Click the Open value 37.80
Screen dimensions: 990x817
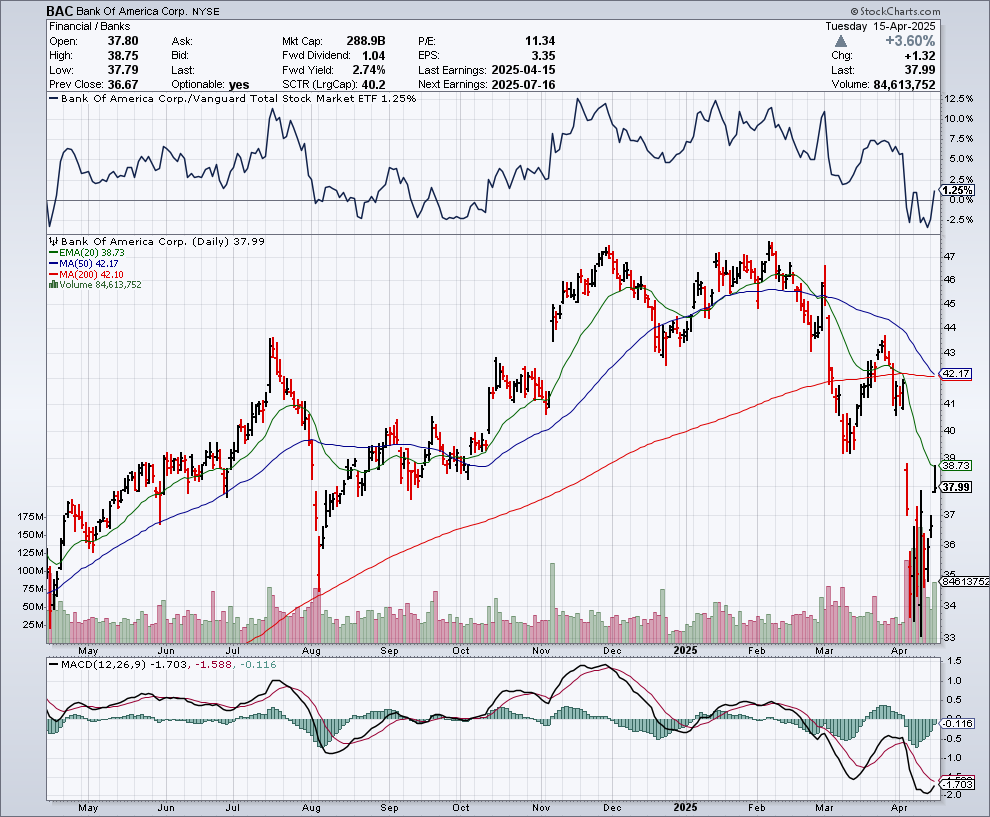pos(122,41)
